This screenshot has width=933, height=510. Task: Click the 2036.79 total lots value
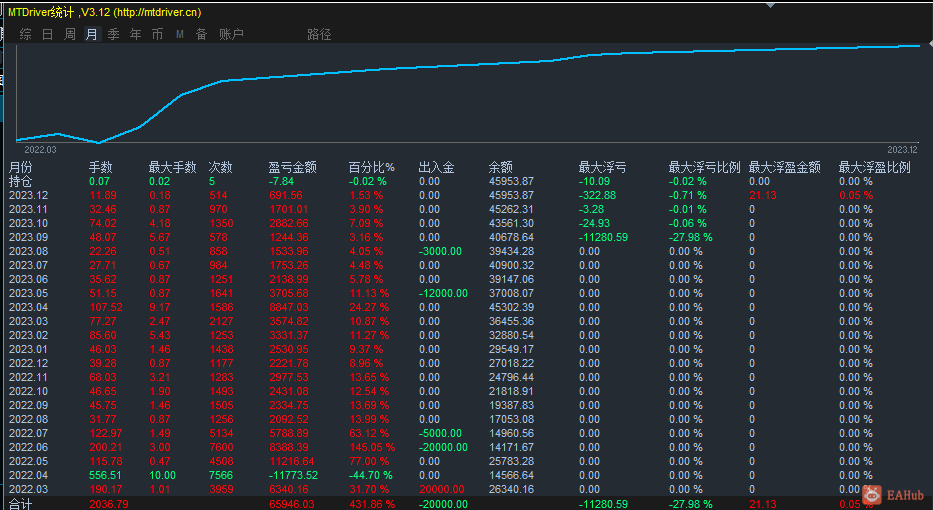[109, 504]
